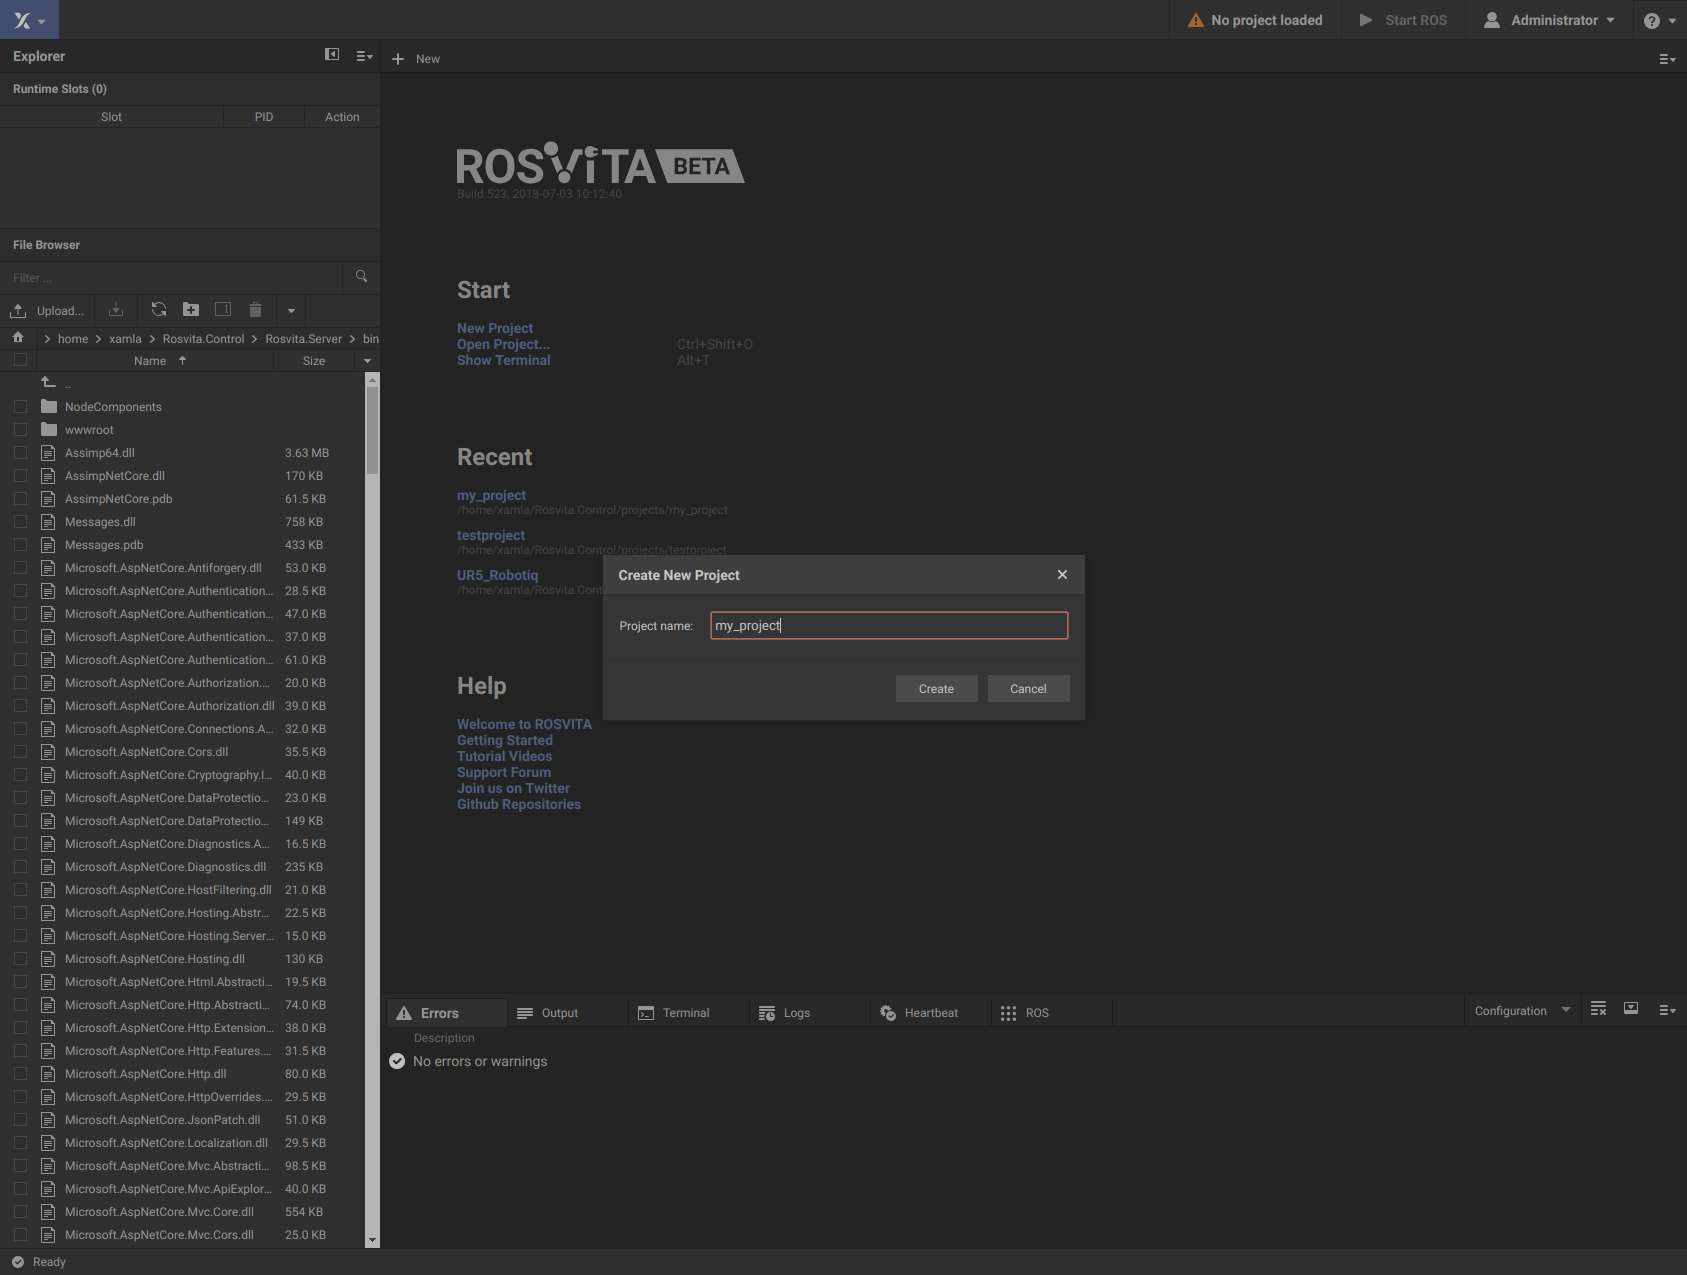This screenshot has width=1687, height=1275.
Task: Open the Github Repositories link
Action: pyautogui.click(x=519, y=804)
